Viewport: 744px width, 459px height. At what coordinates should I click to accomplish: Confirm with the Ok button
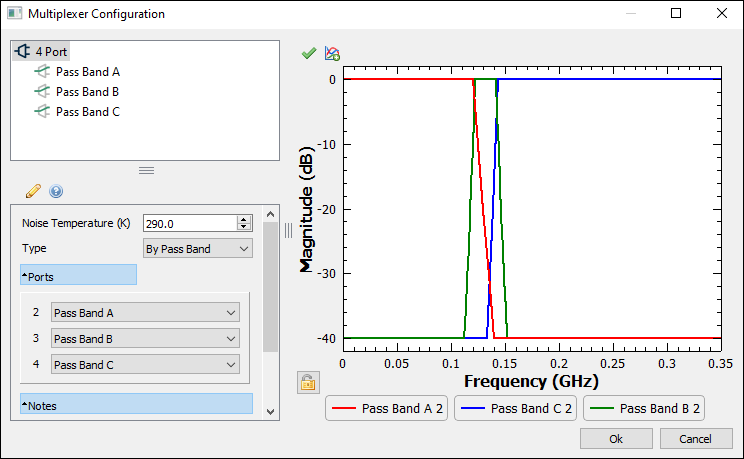click(x=616, y=439)
